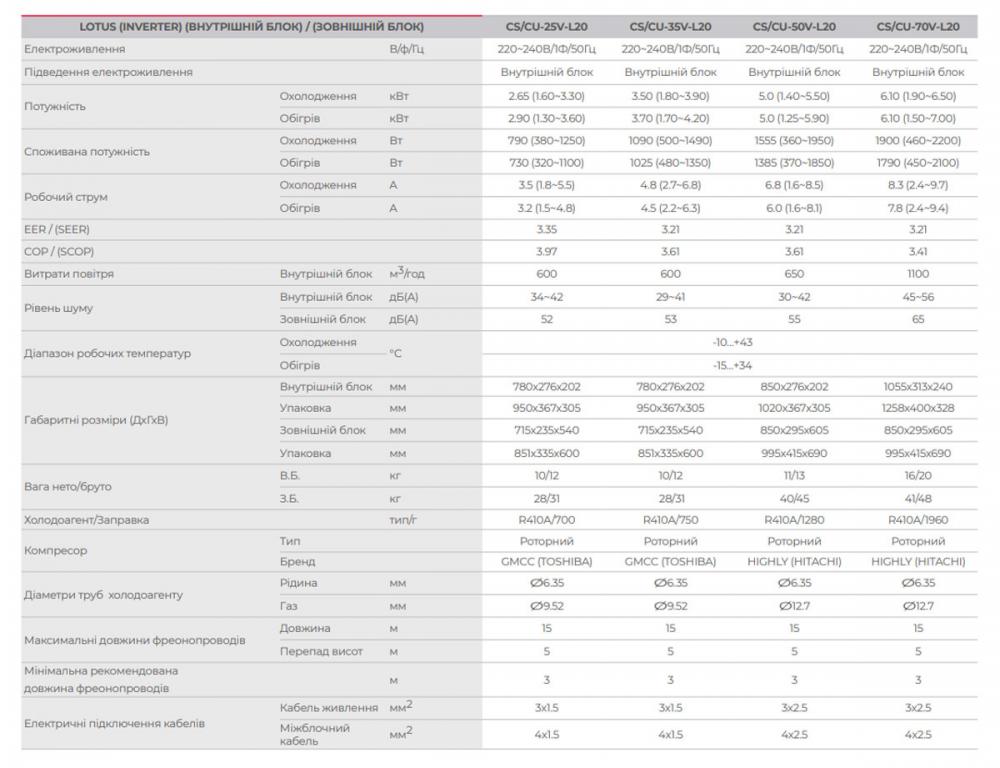Screen dimensions: 1000x768
Task: Select the R410A/1960 refrigerant value
Action: (x=918, y=520)
